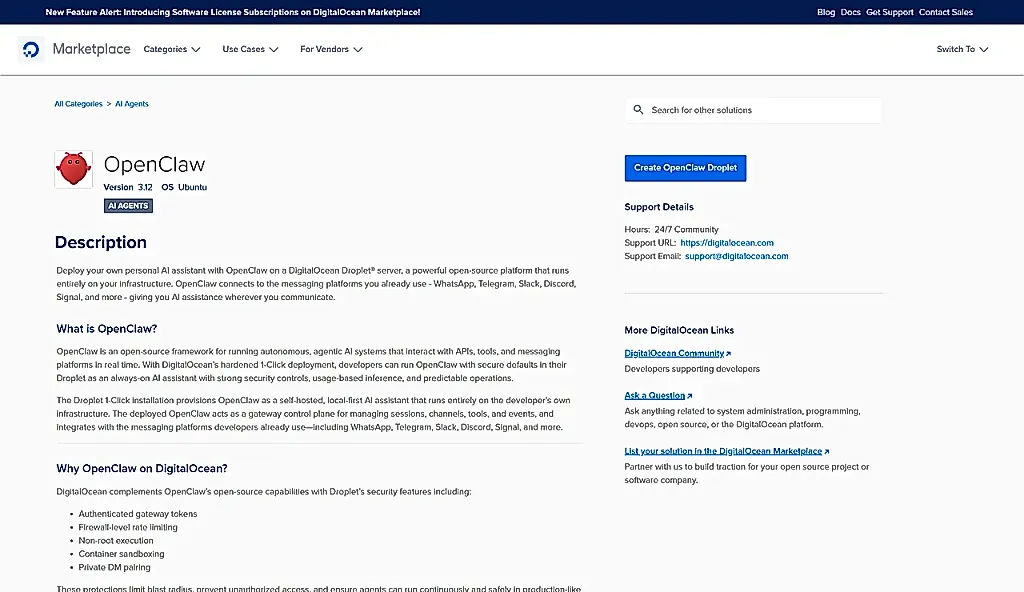Image resolution: width=1024 pixels, height=592 pixels.
Task: Open the https://digitalocean.com support URL
Action: (x=727, y=242)
